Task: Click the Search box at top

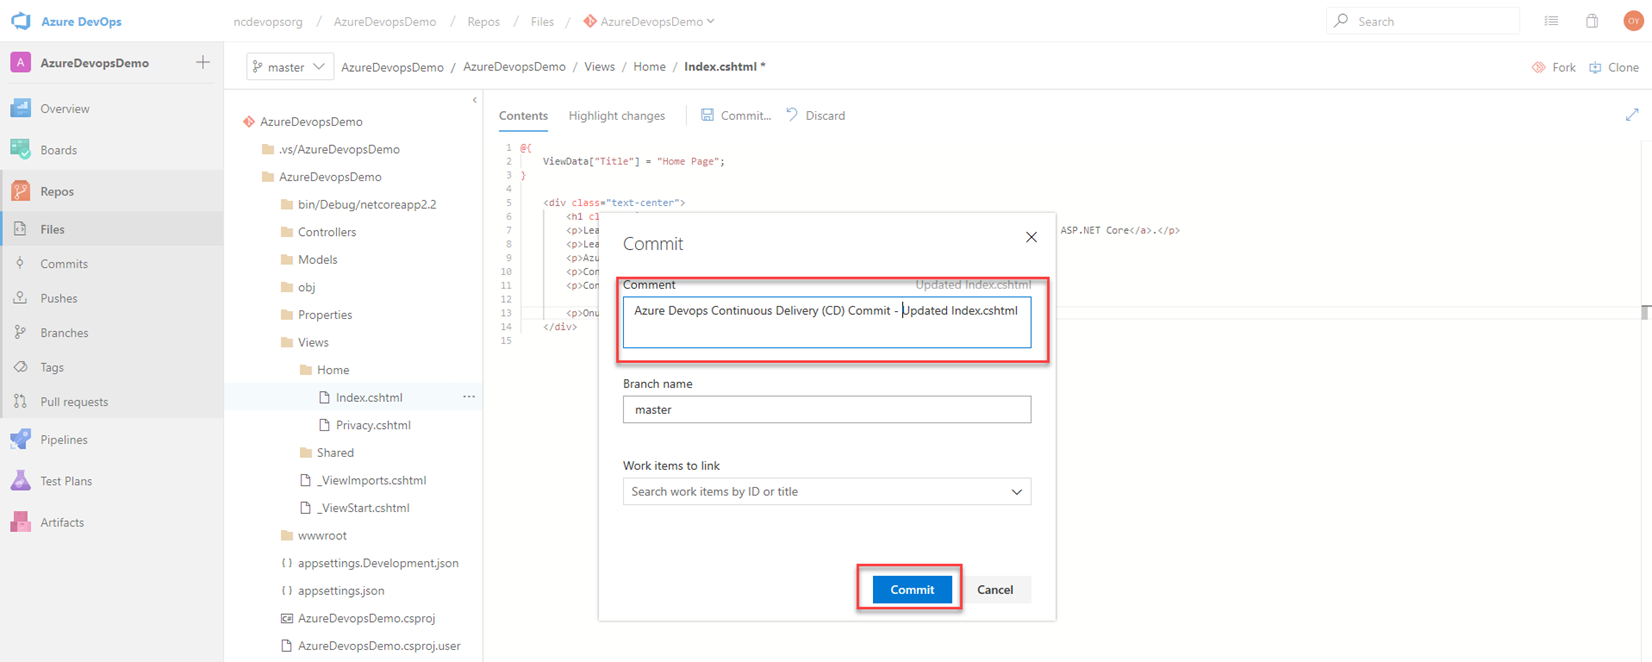Action: 1423,21
